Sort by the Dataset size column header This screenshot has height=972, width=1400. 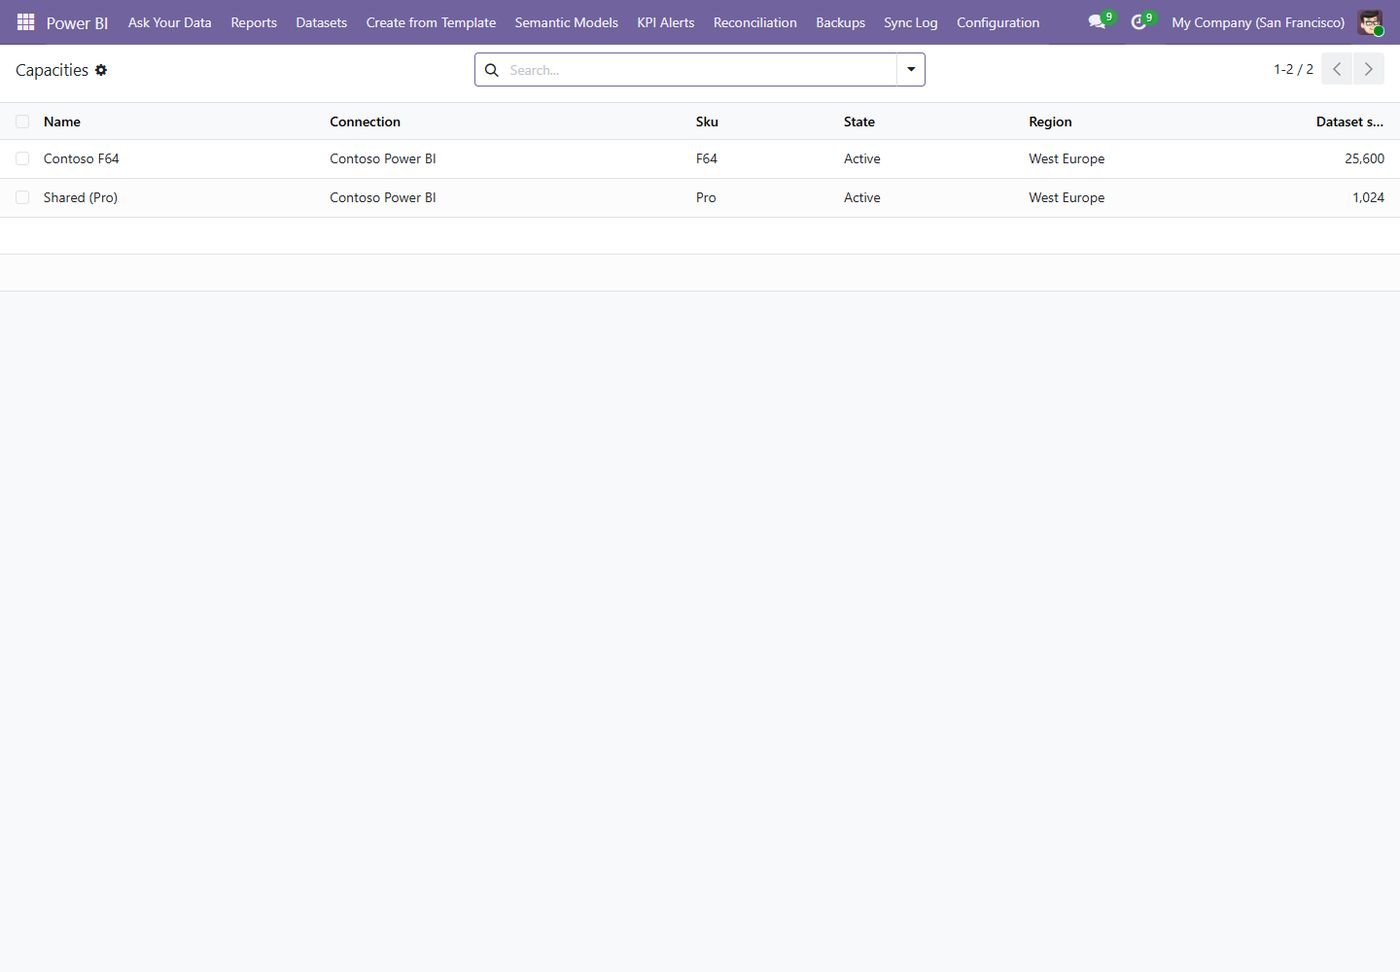pyautogui.click(x=1350, y=122)
